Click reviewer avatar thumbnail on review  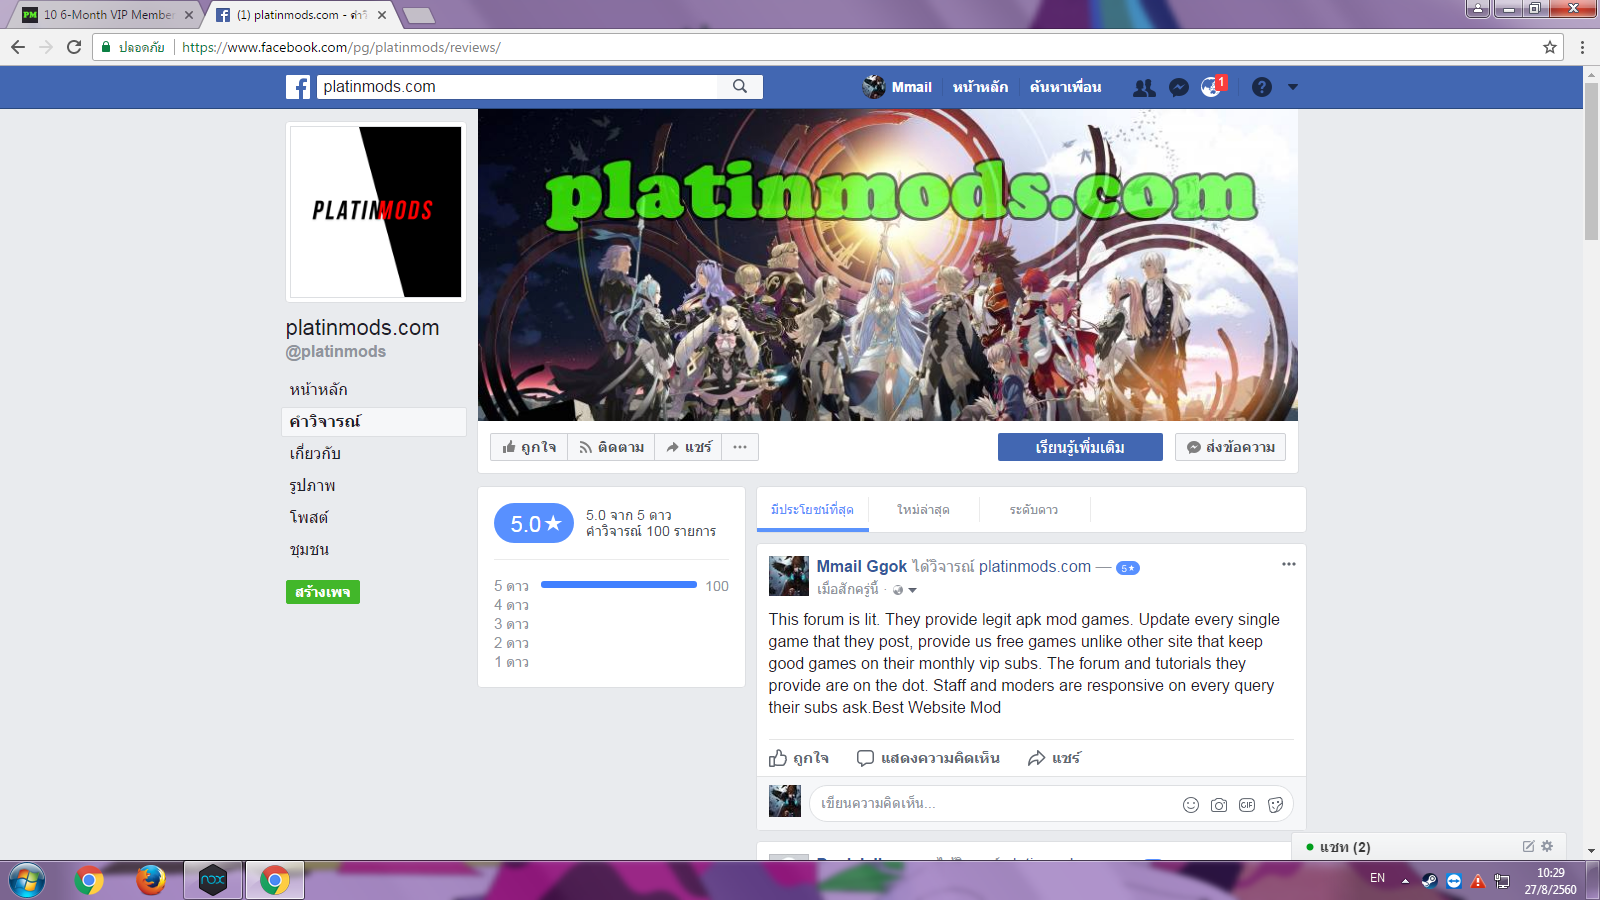[789, 576]
